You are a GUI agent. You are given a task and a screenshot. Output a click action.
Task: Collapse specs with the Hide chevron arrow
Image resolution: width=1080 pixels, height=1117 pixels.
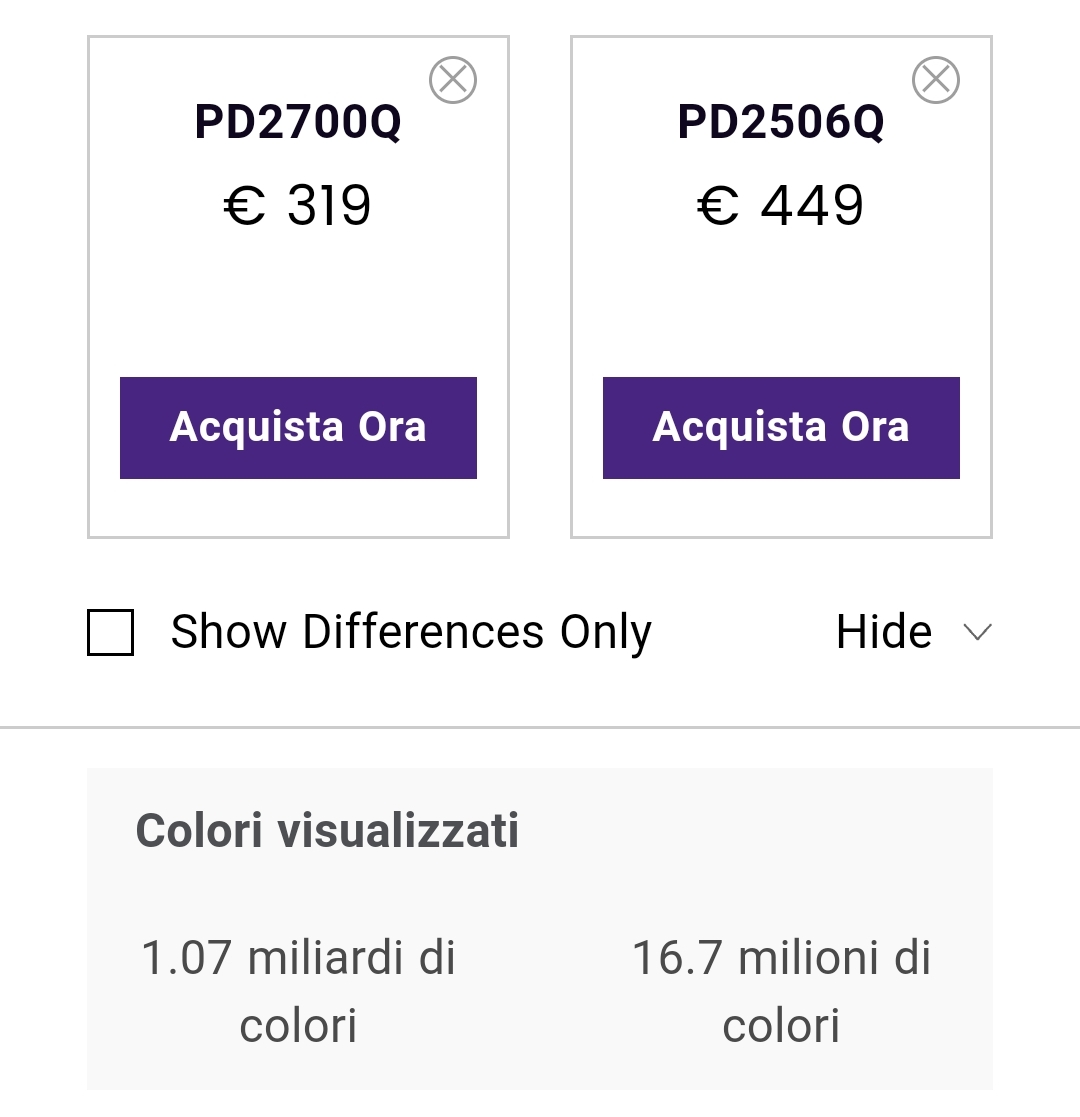tap(977, 632)
